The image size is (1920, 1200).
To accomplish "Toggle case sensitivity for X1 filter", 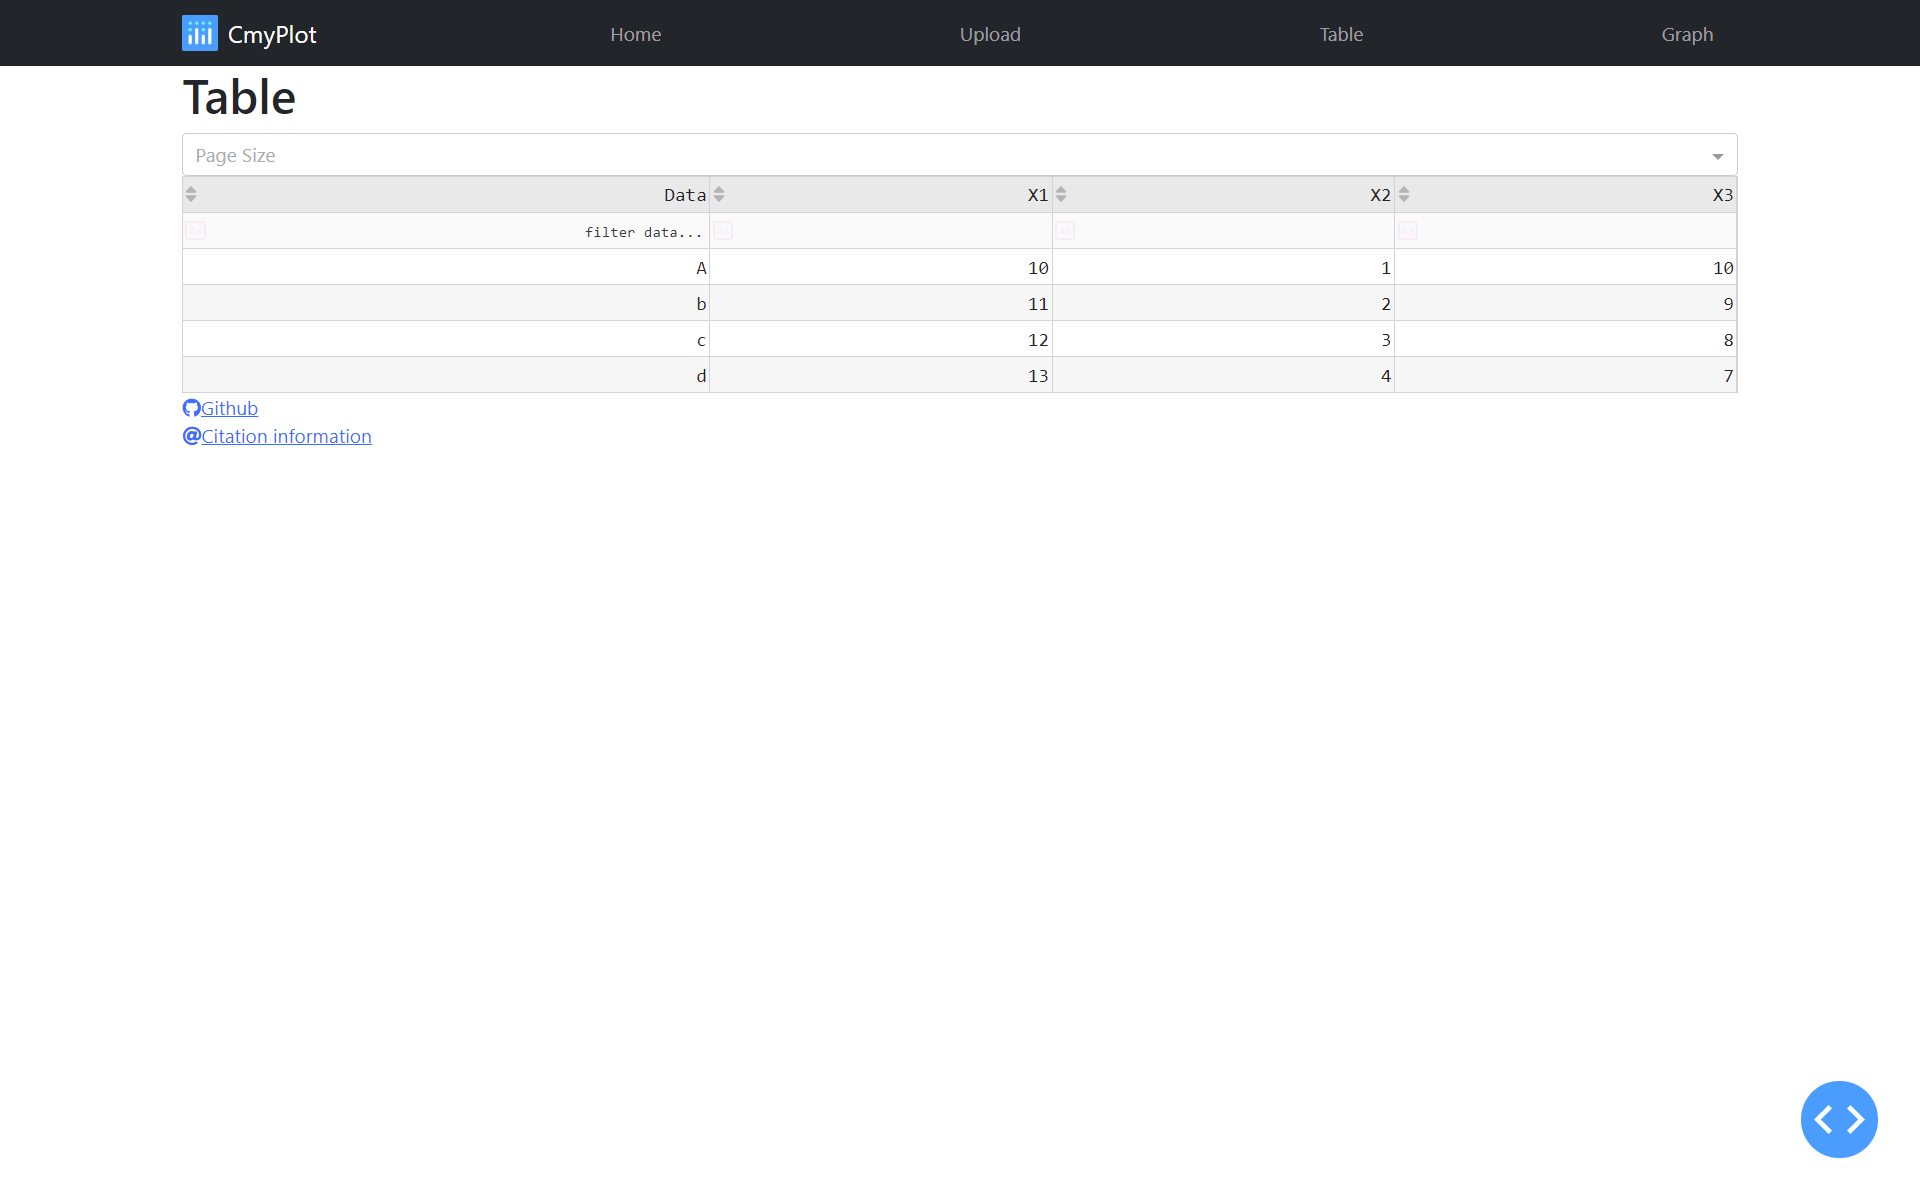I will click(x=723, y=231).
